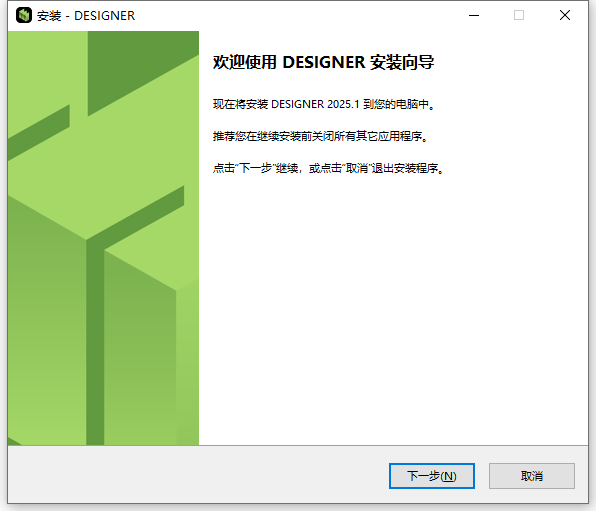596x511 pixels.
Task: Click the line starting 点击"下一步"继续
Action: [x=328, y=168]
